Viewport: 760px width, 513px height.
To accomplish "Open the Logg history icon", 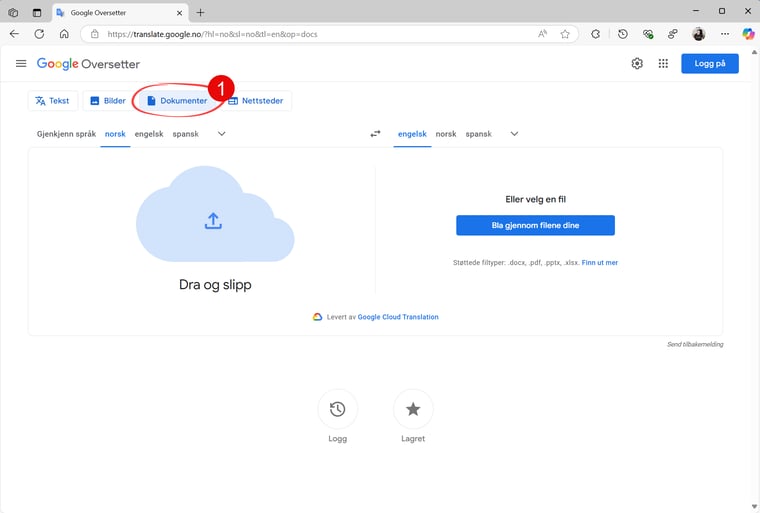I will (337, 409).
